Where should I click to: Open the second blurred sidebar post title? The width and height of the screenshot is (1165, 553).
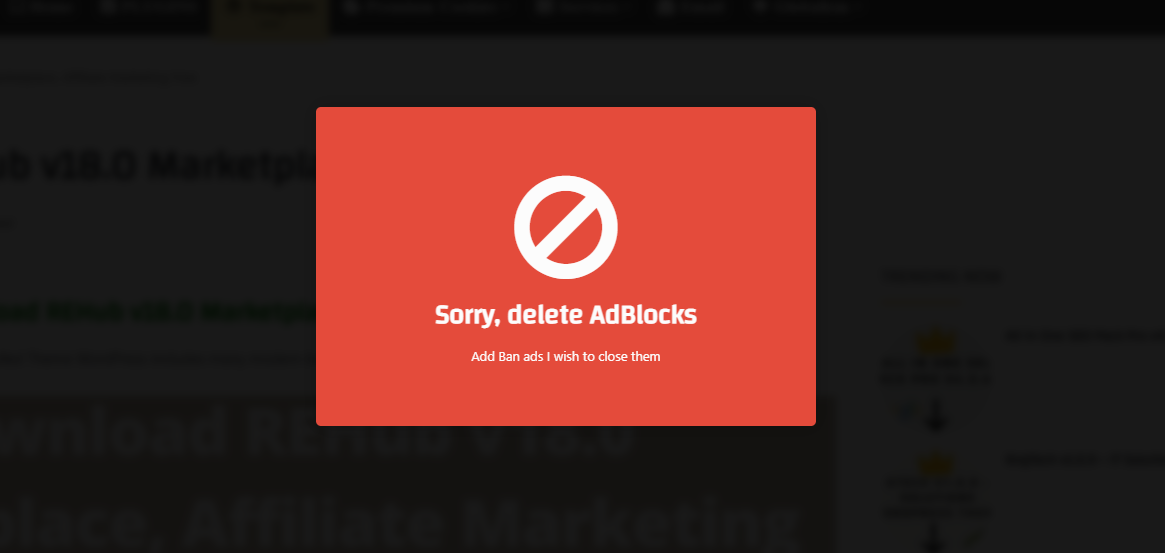point(1084,459)
